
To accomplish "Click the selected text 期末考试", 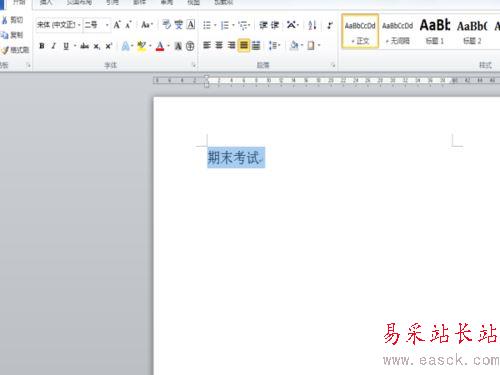I will coord(234,157).
